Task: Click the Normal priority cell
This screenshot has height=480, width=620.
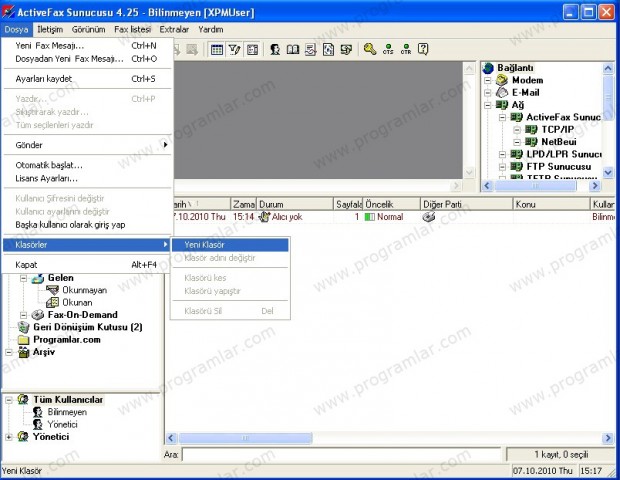Action: tap(391, 217)
